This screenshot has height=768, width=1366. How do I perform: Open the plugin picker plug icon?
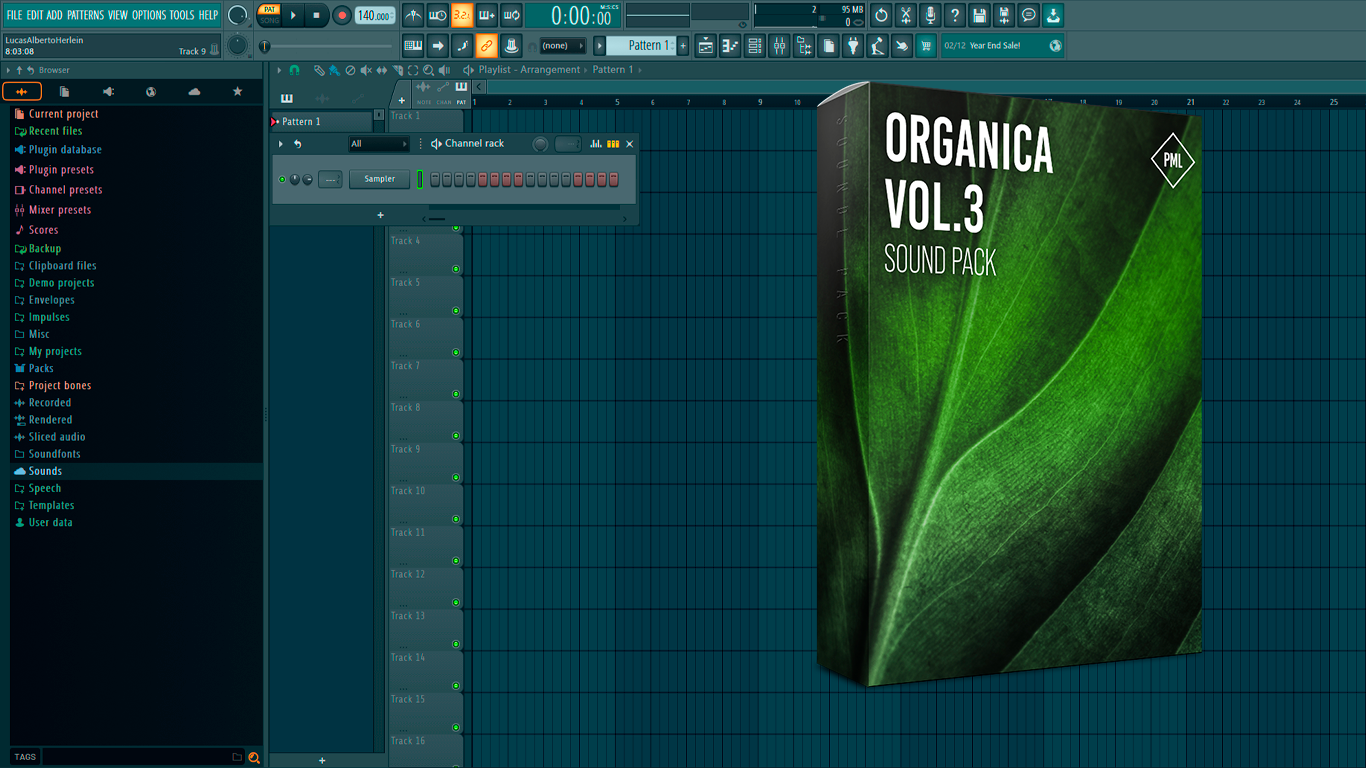pos(853,45)
